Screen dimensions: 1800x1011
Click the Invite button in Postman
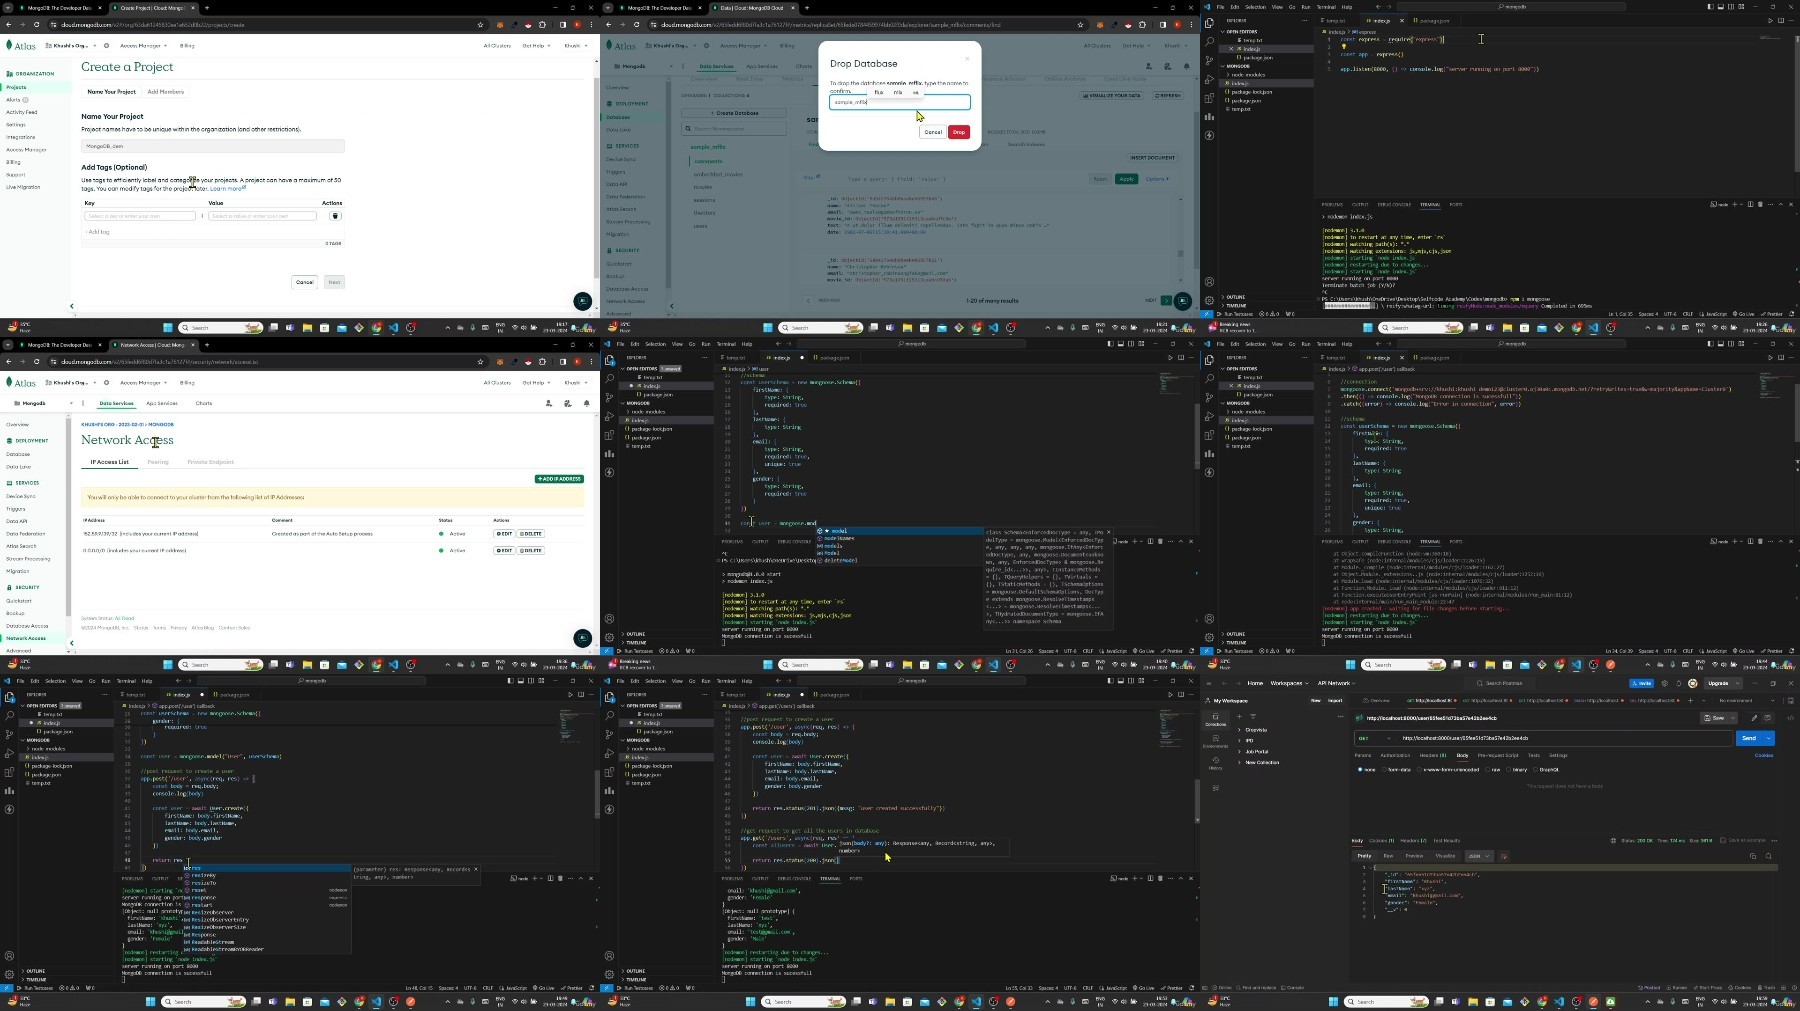click(1641, 683)
